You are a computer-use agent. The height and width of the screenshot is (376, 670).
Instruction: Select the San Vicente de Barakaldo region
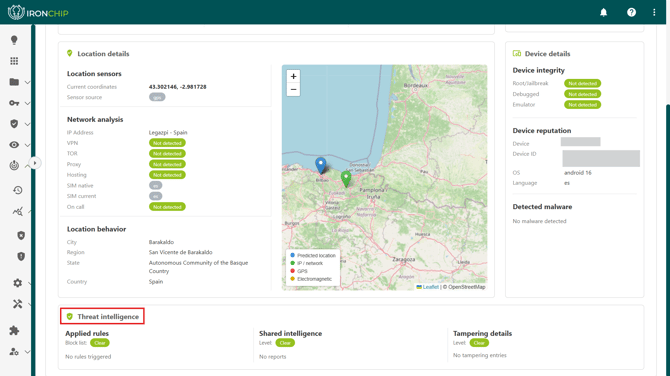(x=180, y=252)
